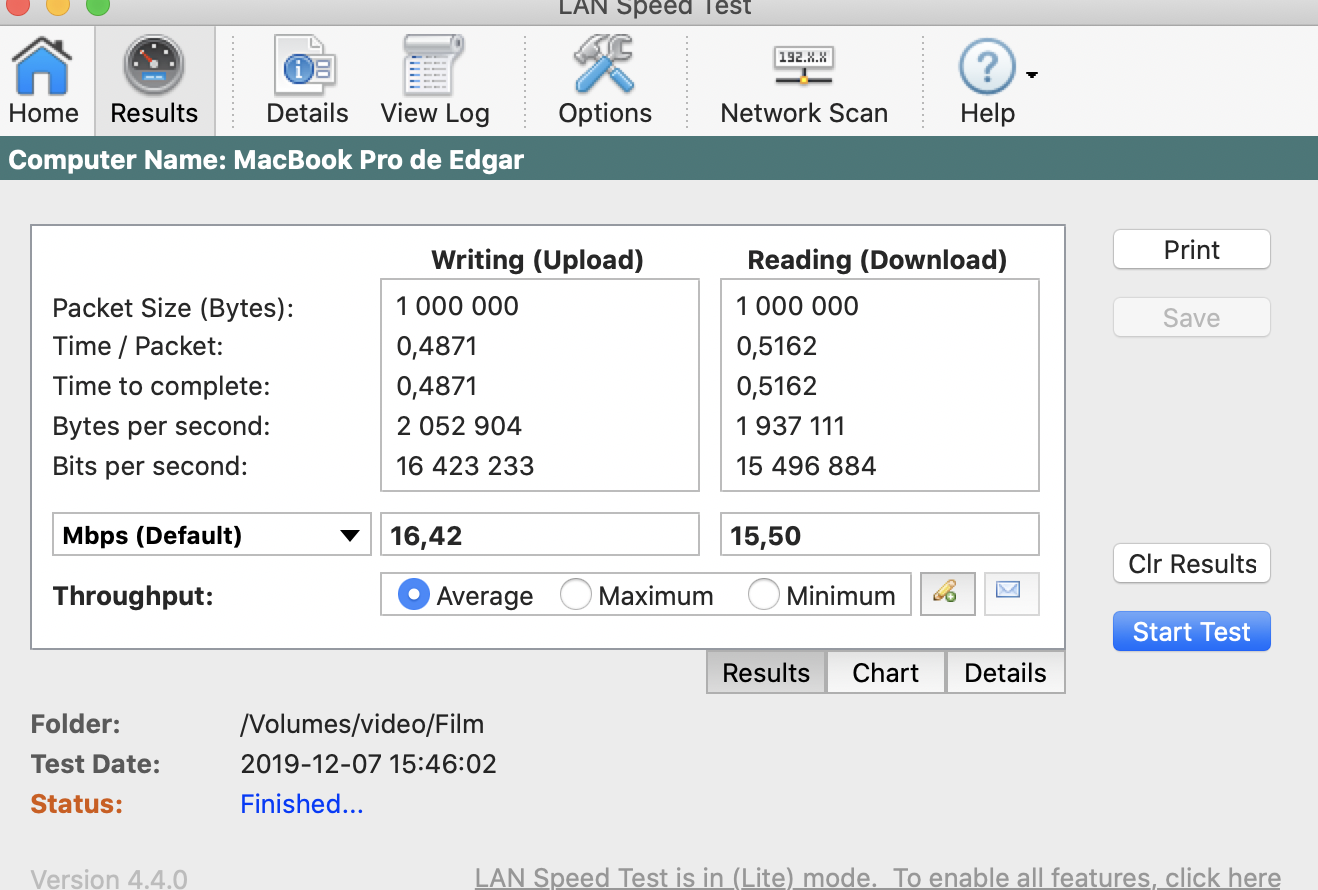Click the email results envelope icon
This screenshot has height=890, width=1318.
pyautogui.click(x=1012, y=593)
